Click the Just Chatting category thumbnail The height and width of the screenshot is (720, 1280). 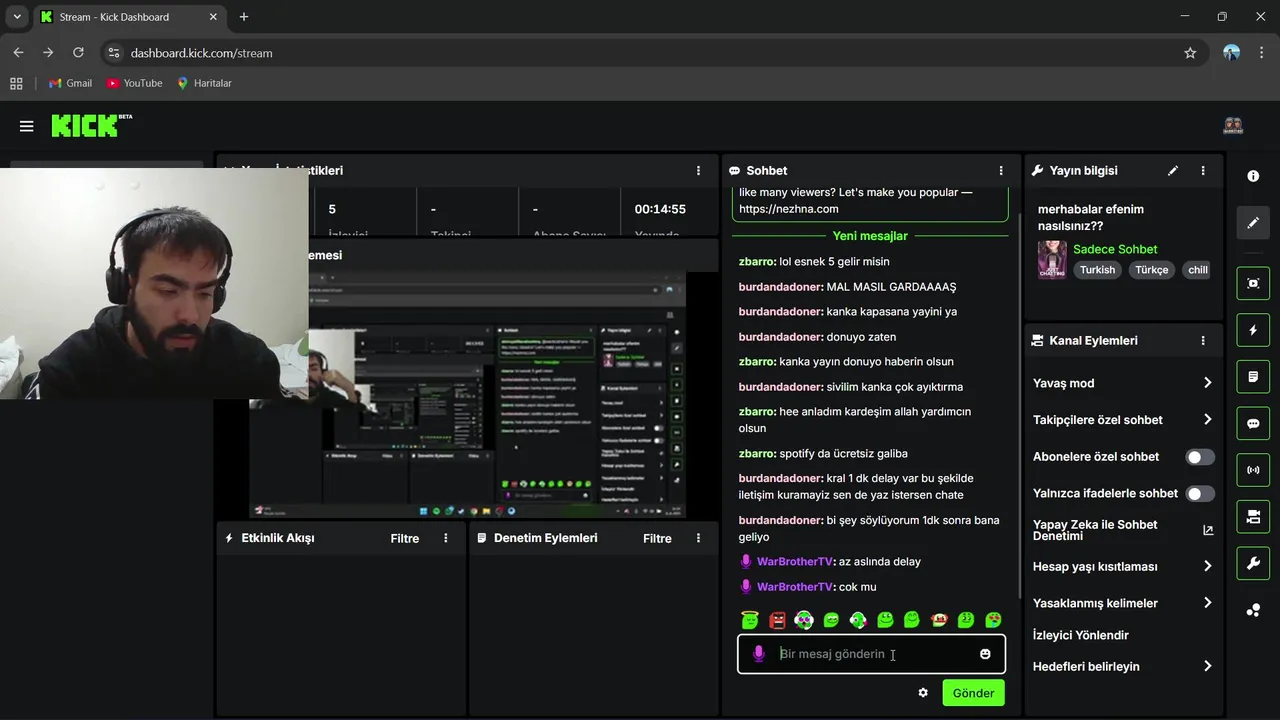1052,260
